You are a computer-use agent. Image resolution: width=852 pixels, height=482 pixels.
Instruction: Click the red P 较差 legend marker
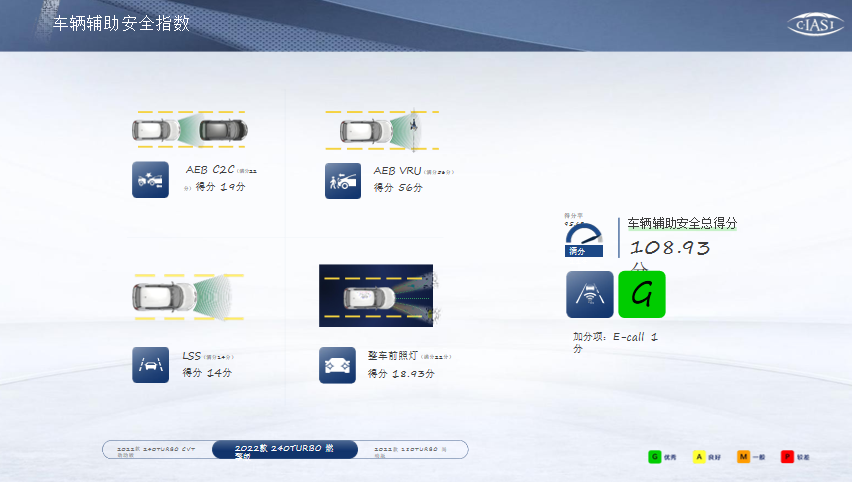[x=788, y=457]
